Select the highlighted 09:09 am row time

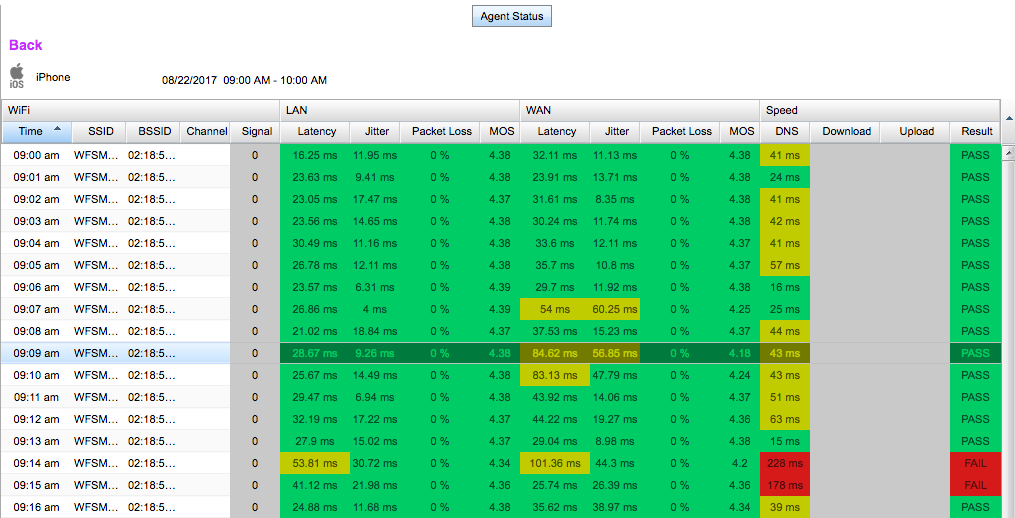point(36,354)
